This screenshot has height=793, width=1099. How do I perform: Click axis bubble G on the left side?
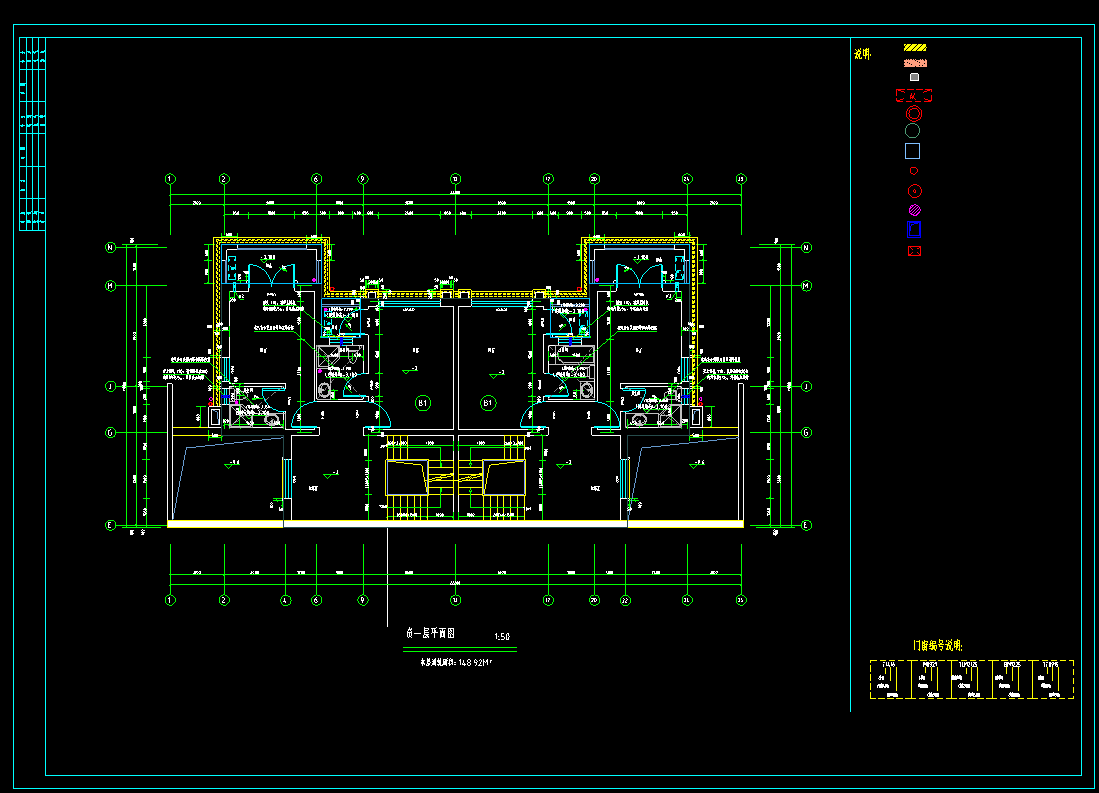110,433
